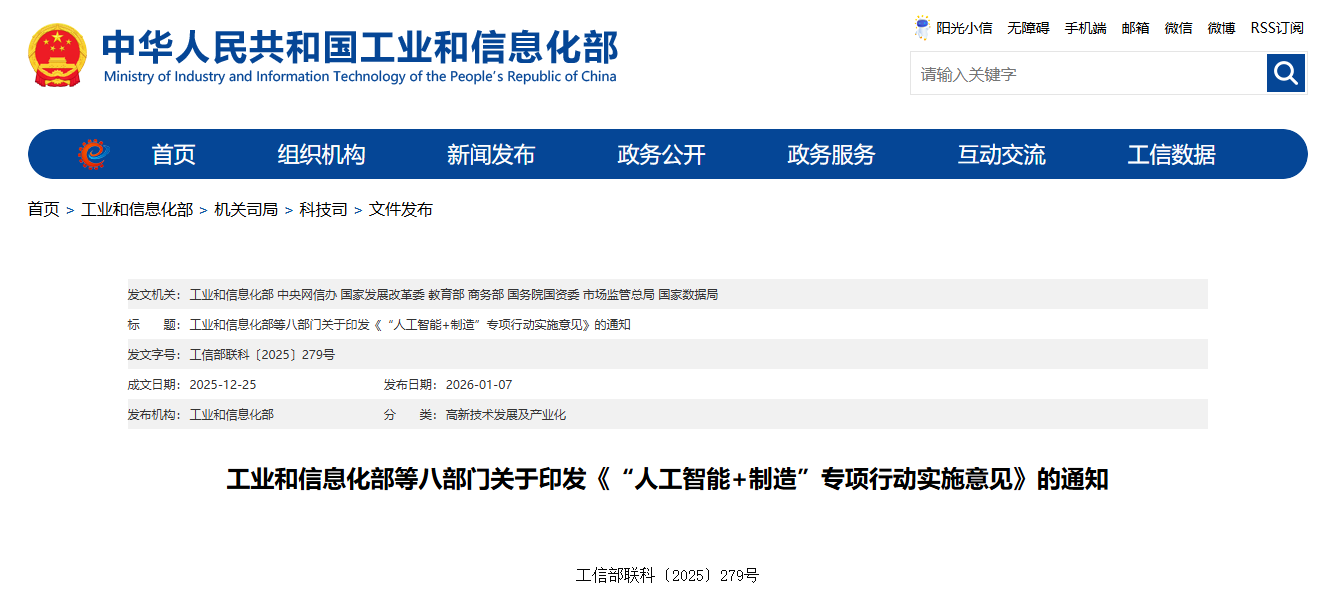
Task: Navigate to 首页 in the menu bar
Action: 174,154
